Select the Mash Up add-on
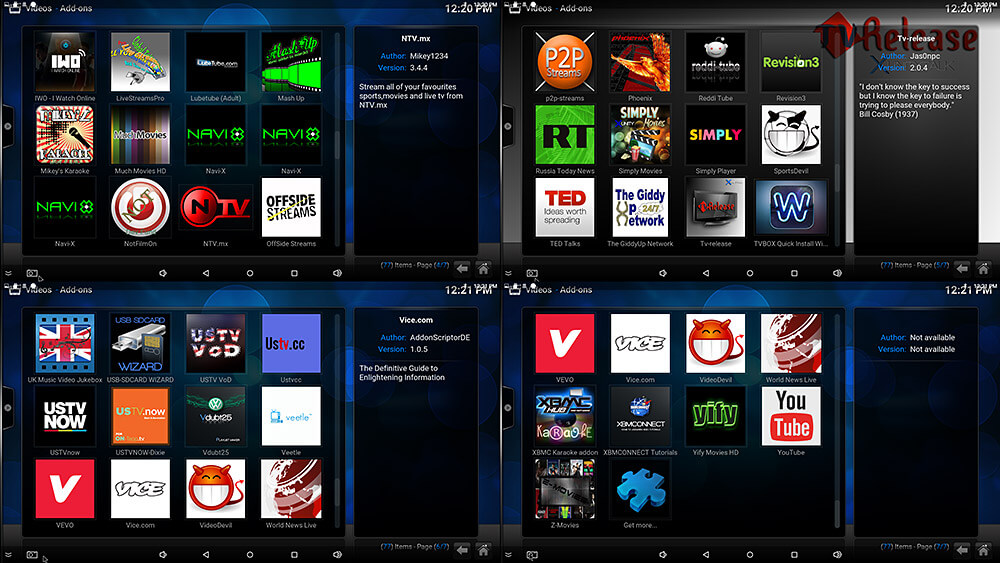1000x563 pixels. pyautogui.click(x=291, y=62)
